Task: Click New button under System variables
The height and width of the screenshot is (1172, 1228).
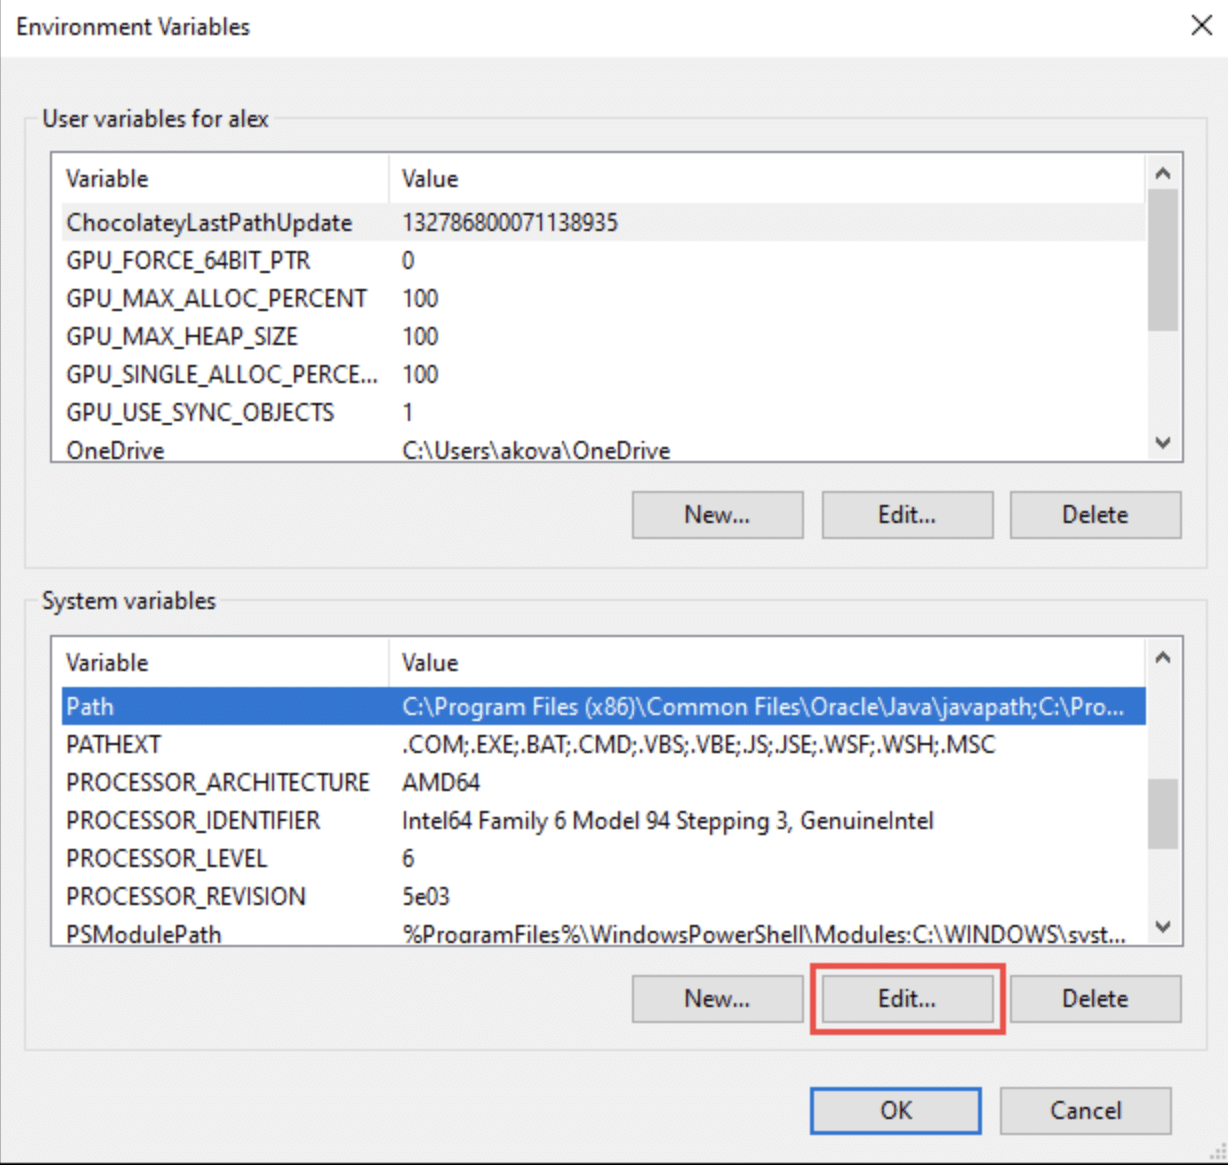Action: click(717, 999)
